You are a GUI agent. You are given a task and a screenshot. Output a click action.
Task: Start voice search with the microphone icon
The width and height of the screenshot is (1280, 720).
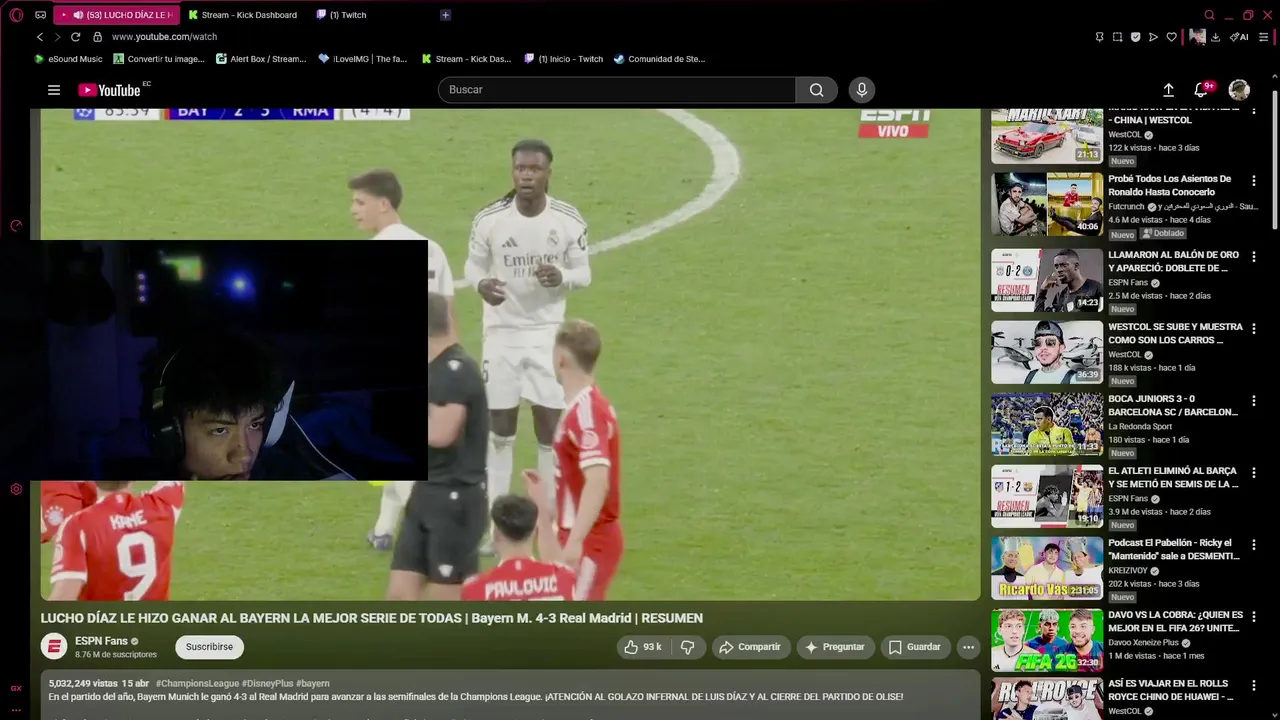pos(862,90)
